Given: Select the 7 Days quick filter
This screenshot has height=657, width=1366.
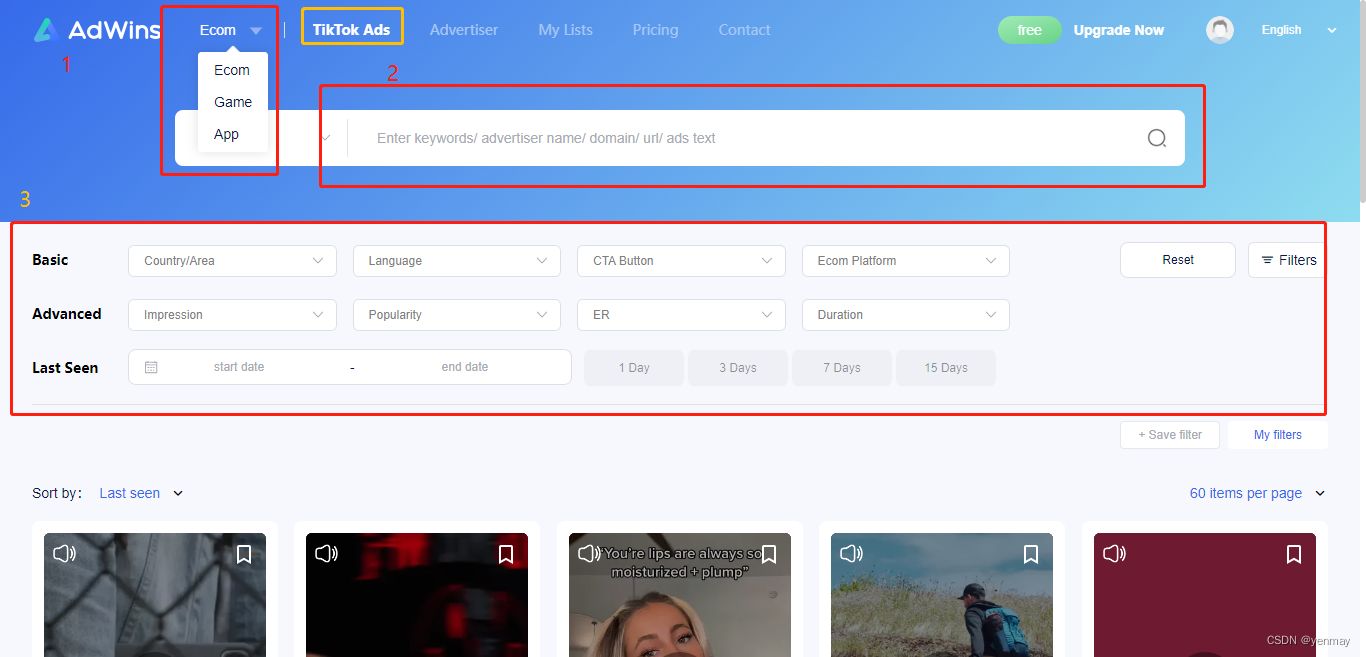Looking at the screenshot, I should tap(842, 368).
